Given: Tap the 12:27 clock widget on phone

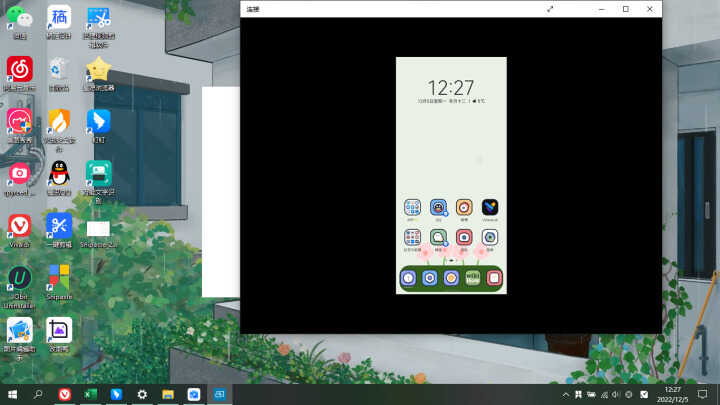Looking at the screenshot, I should 451,87.
